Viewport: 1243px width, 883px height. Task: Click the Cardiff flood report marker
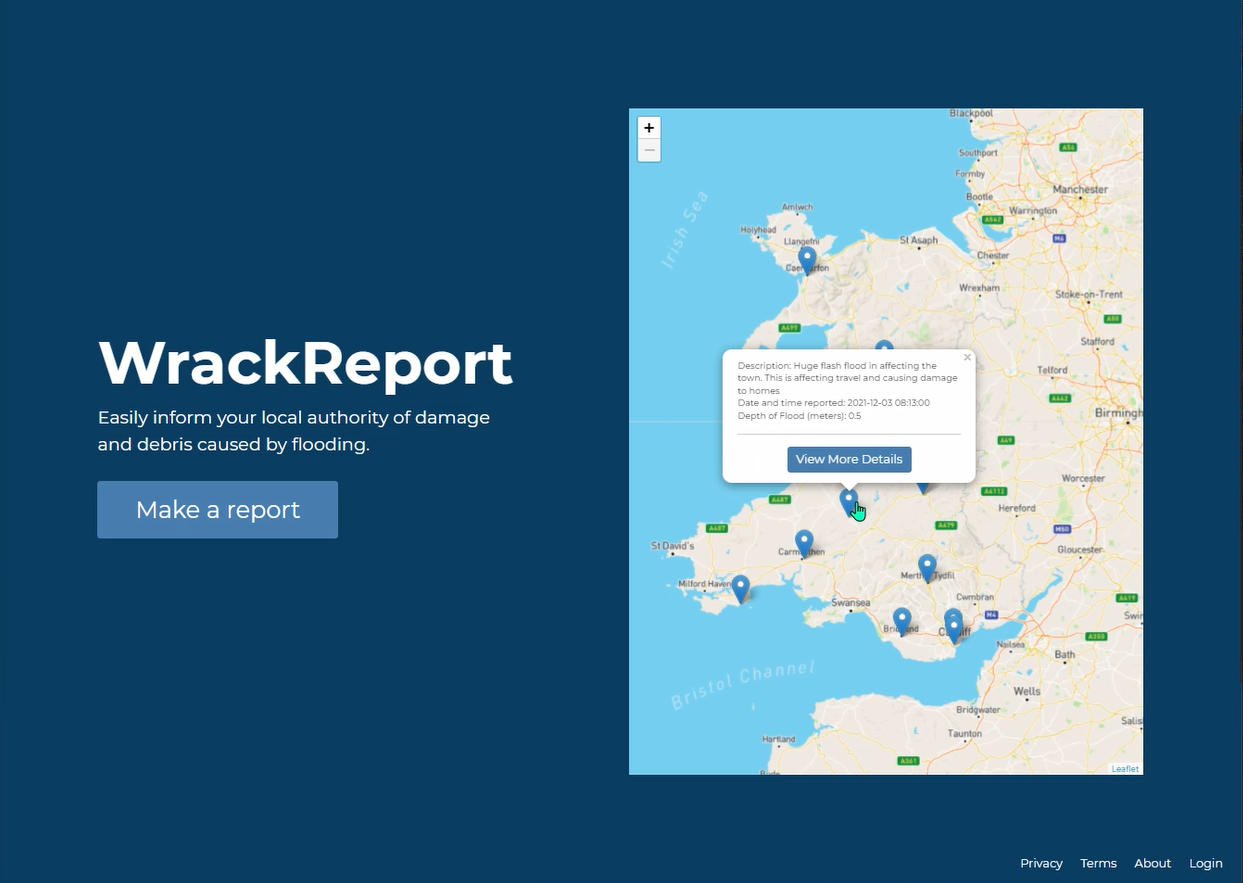pyautogui.click(x=954, y=625)
